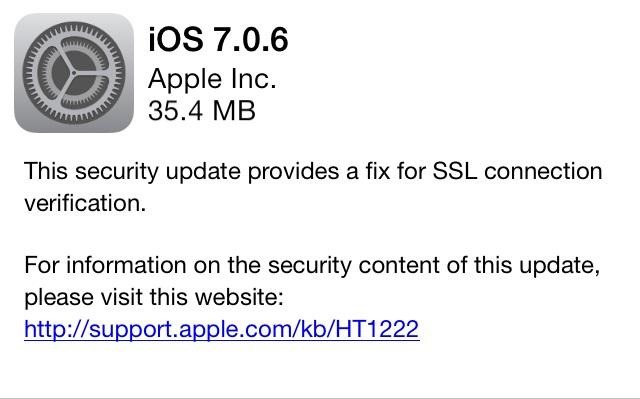The width and height of the screenshot is (640, 399).
Task: Click the '7.0.6' version number
Action: (251, 40)
